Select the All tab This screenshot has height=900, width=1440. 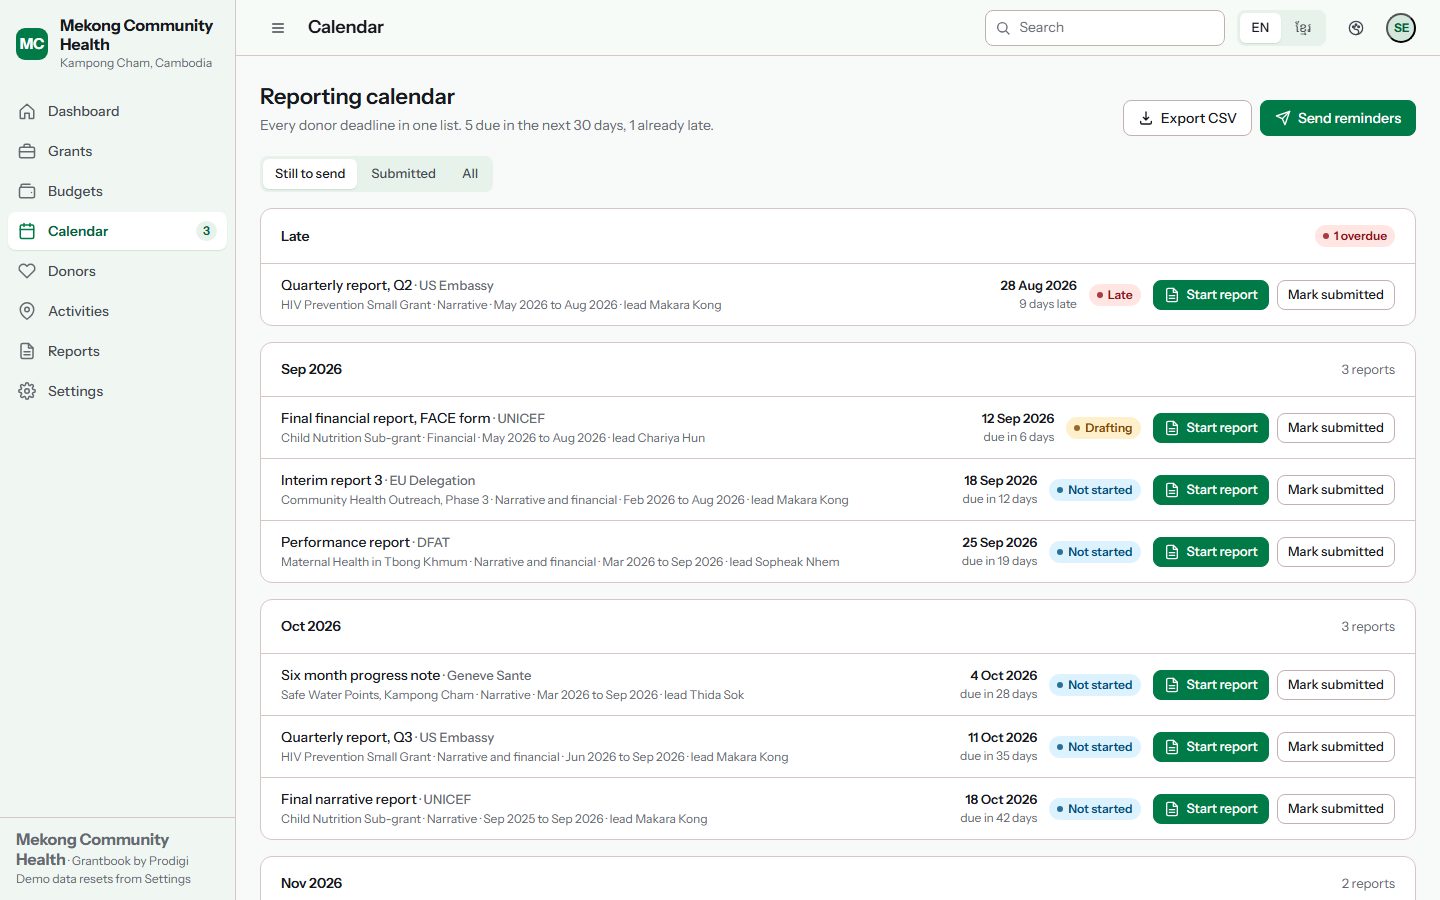click(x=470, y=173)
